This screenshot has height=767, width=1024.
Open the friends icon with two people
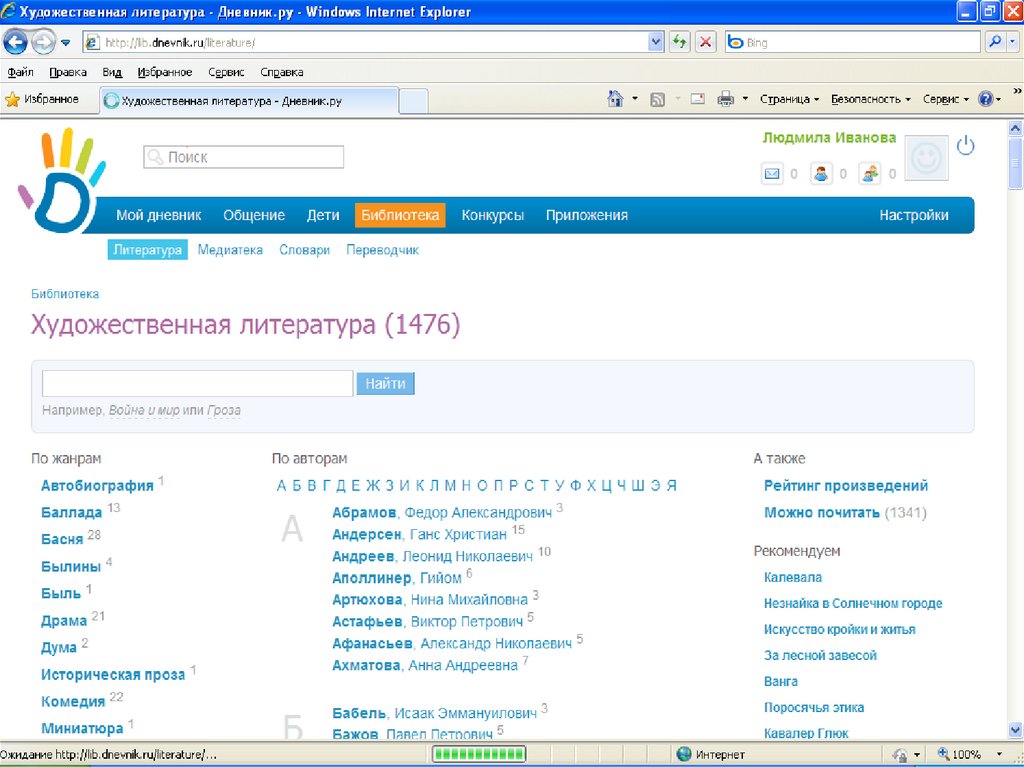click(x=870, y=174)
